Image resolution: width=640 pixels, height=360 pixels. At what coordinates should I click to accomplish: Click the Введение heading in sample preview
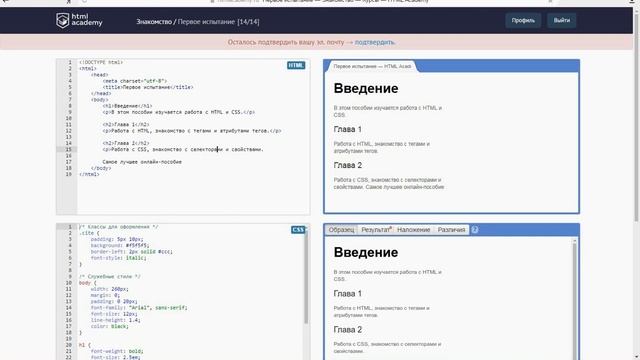[x=366, y=252]
